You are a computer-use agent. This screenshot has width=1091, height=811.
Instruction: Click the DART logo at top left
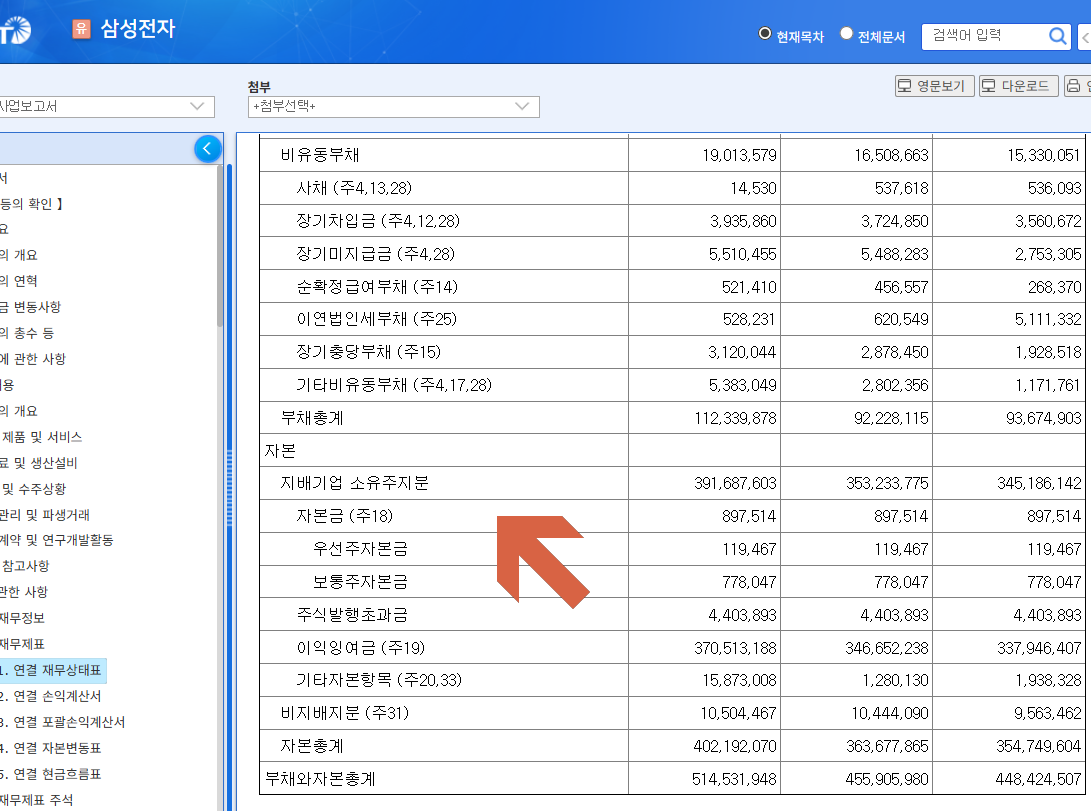point(15,30)
